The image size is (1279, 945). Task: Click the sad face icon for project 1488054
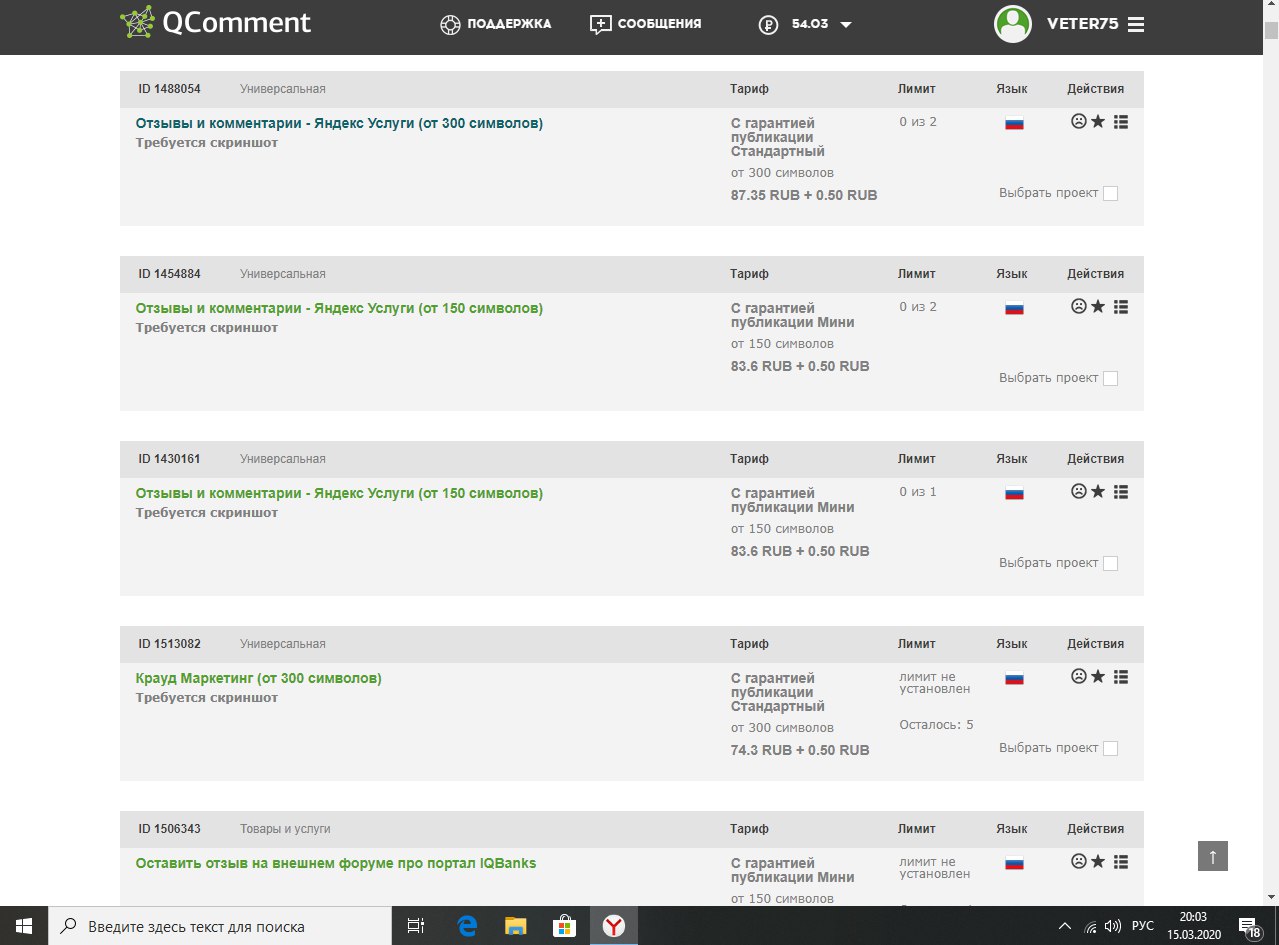point(1078,121)
